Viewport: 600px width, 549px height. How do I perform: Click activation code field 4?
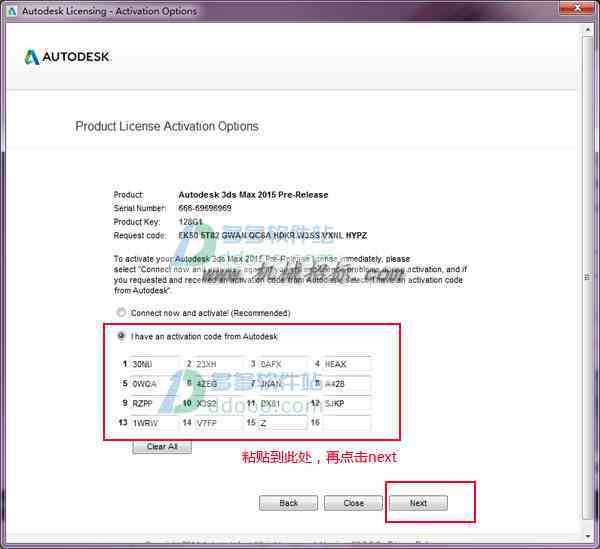point(347,364)
